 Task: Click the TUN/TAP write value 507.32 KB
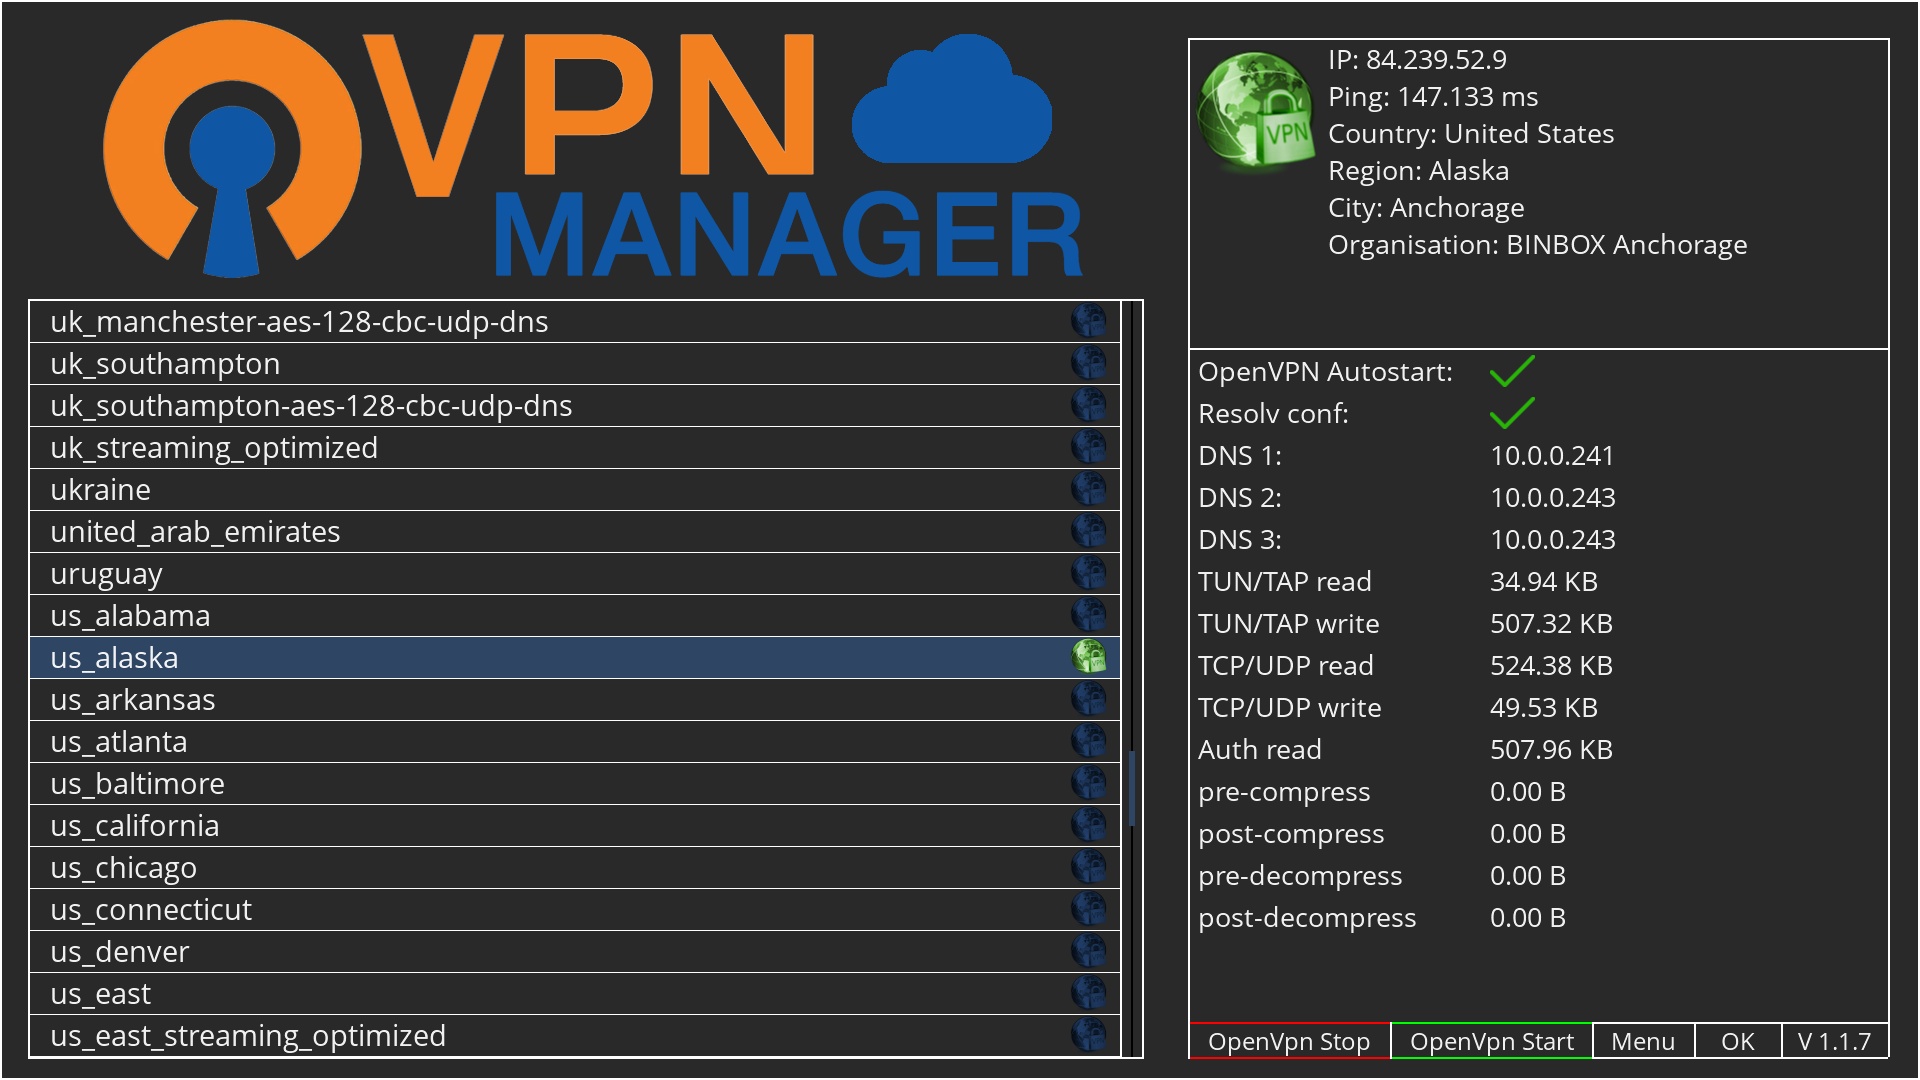click(x=1552, y=623)
